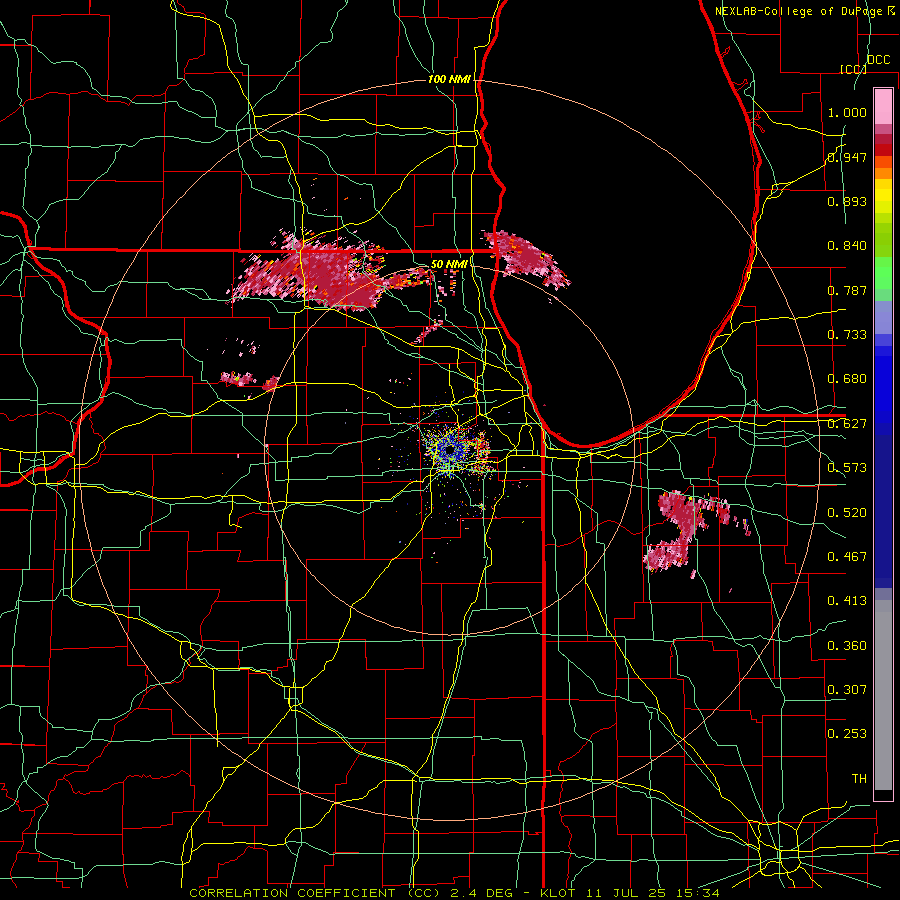Click the 100 NMI range ring label
Viewport: 900px width, 900px height.
(x=449, y=79)
